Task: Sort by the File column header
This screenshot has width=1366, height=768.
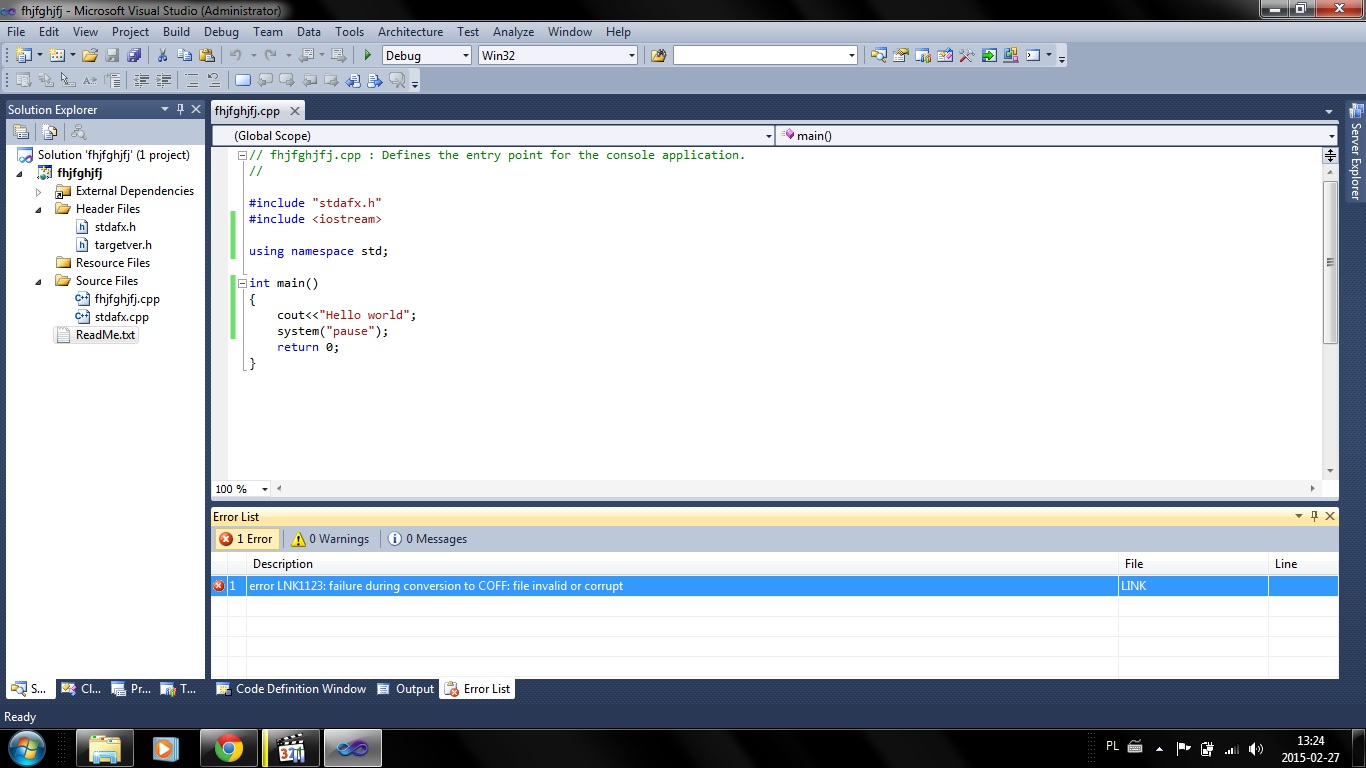Action: tap(1193, 564)
